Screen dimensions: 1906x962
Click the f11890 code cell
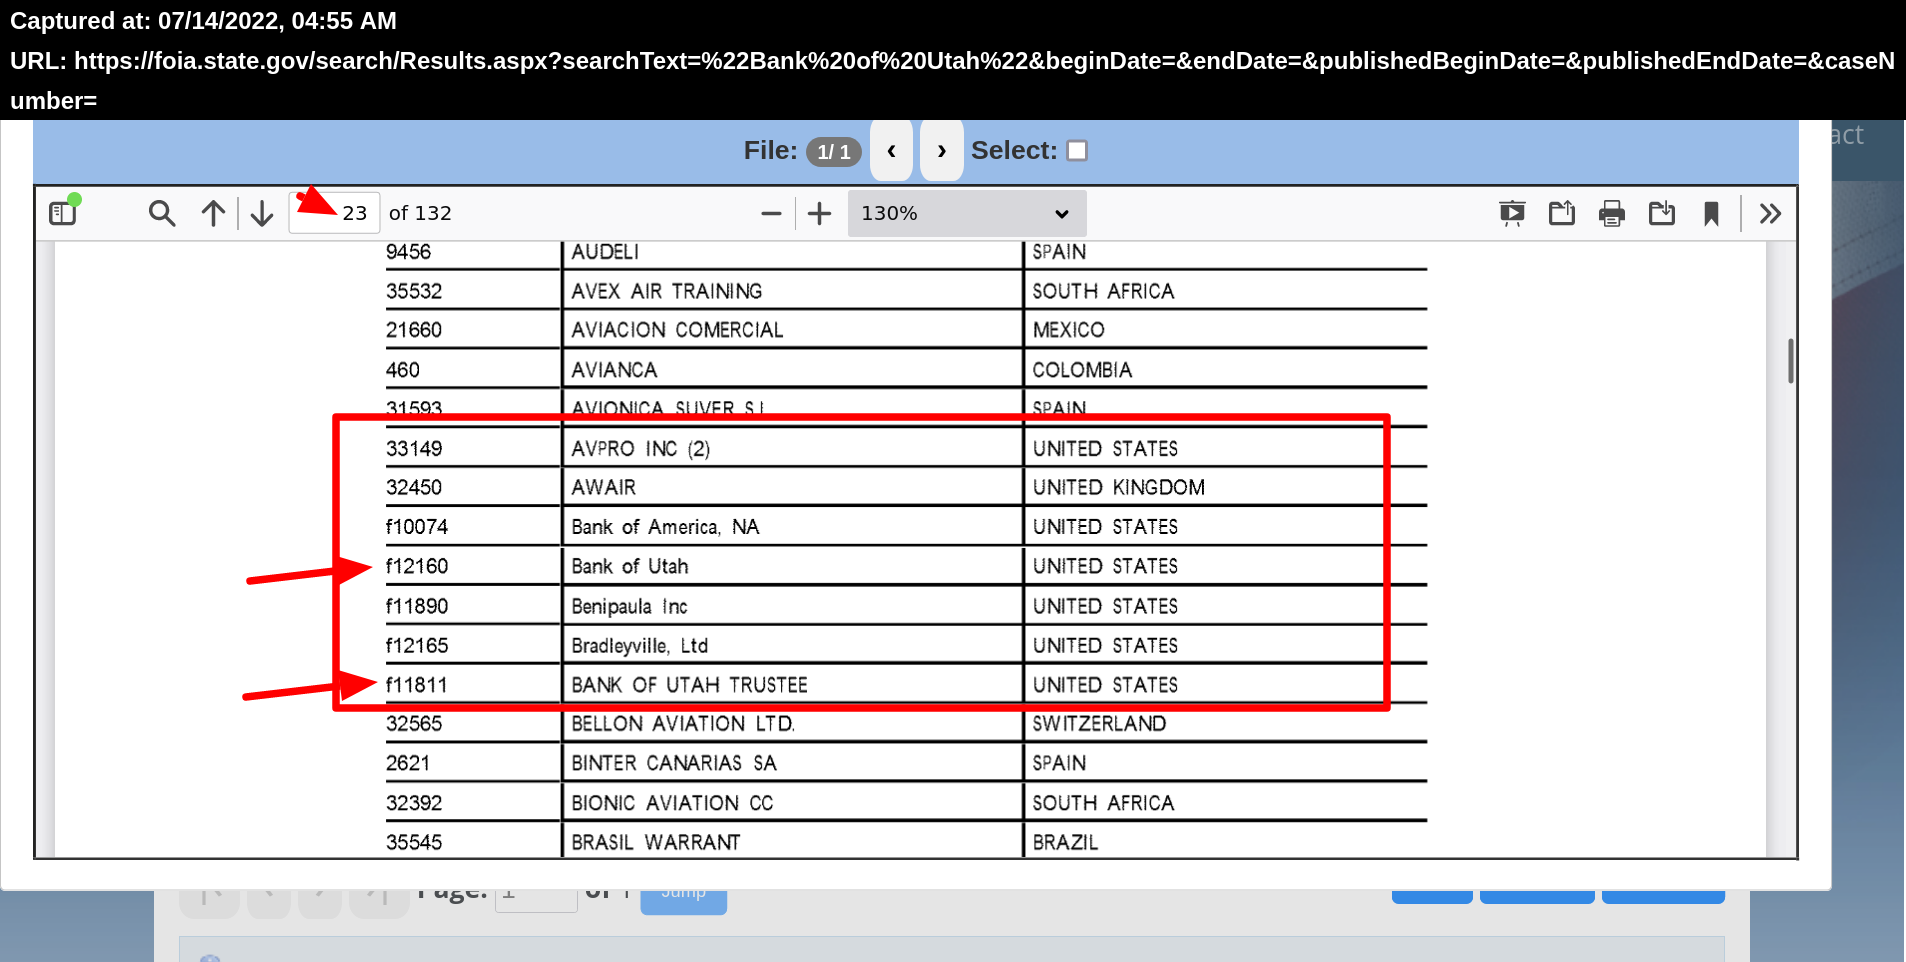click(x=417, y=606)
